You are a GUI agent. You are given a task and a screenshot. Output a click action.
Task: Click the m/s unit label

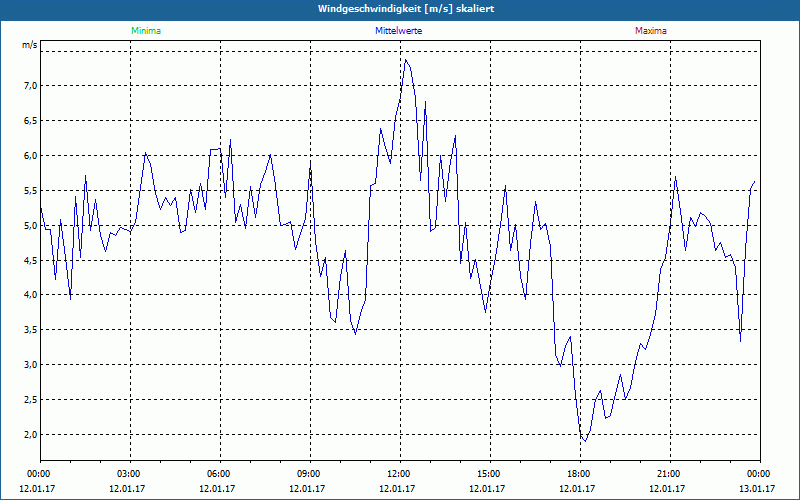(30, 45)
